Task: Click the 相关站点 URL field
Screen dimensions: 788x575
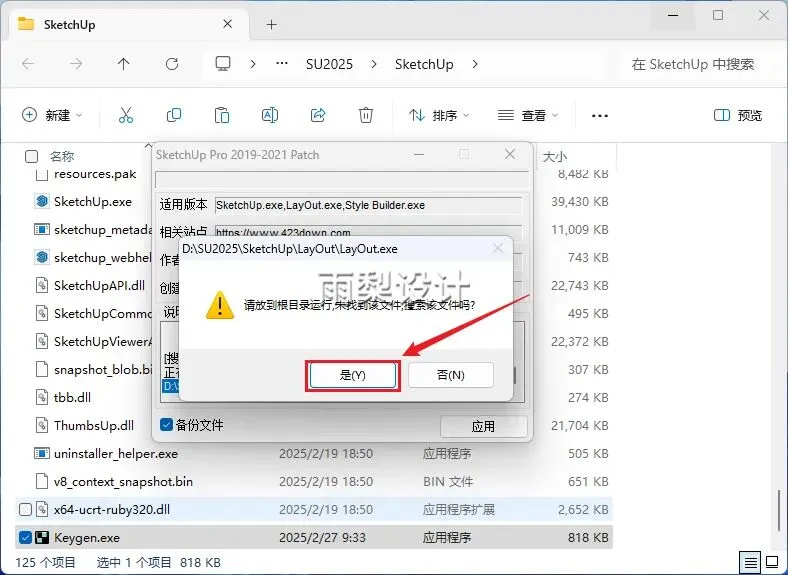Action: coord(368,231)
